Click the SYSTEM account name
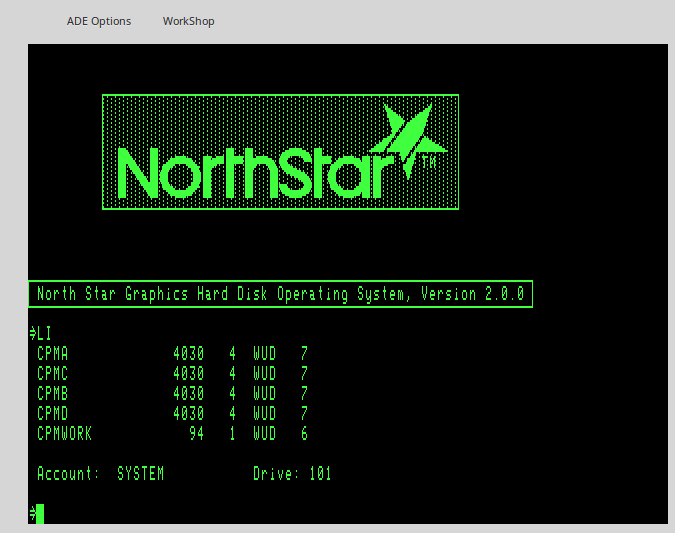The image size is (675, 533). [140, 474]
